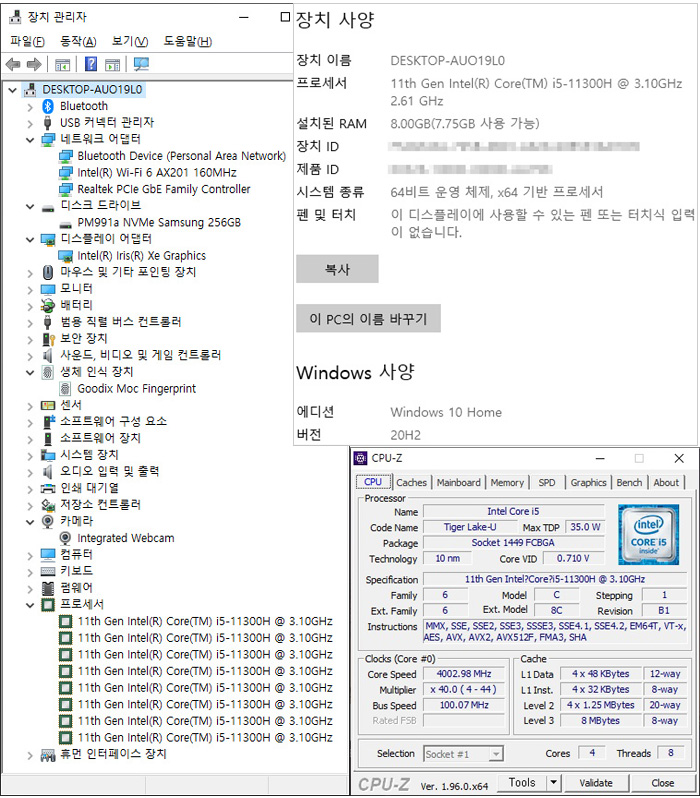Open the Tools dropdown arrow in CPU-Z
The height and width of the screenshot is (798, 700).
[x=555, y=783]
